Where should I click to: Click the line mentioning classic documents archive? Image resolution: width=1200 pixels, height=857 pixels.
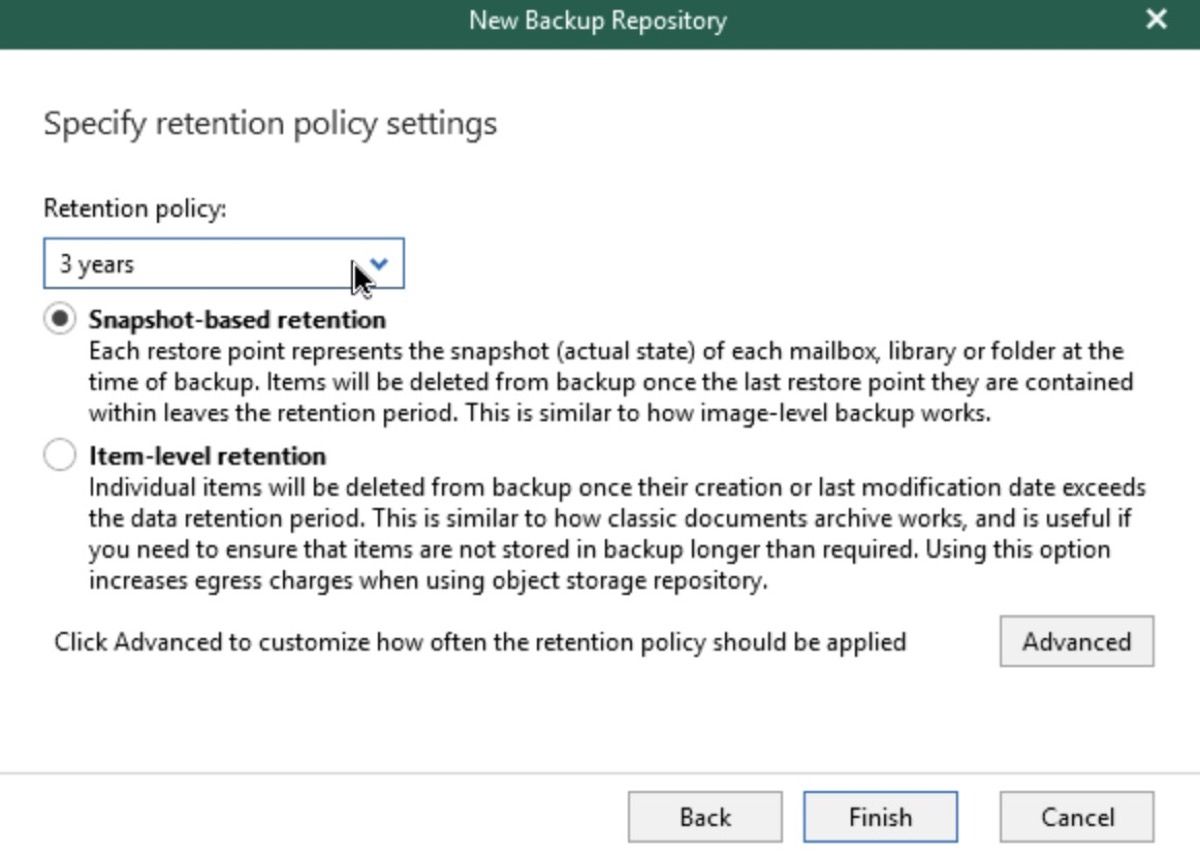coord(611,519)
